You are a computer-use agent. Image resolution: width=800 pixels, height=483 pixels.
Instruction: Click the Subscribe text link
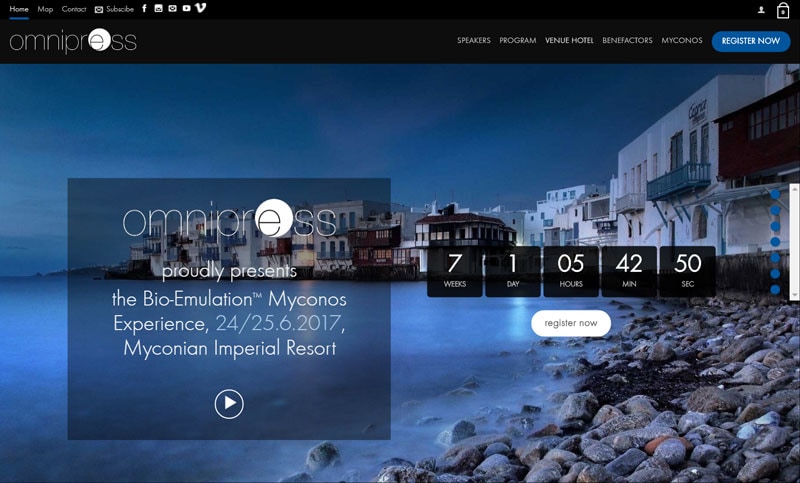pos(120,9)
